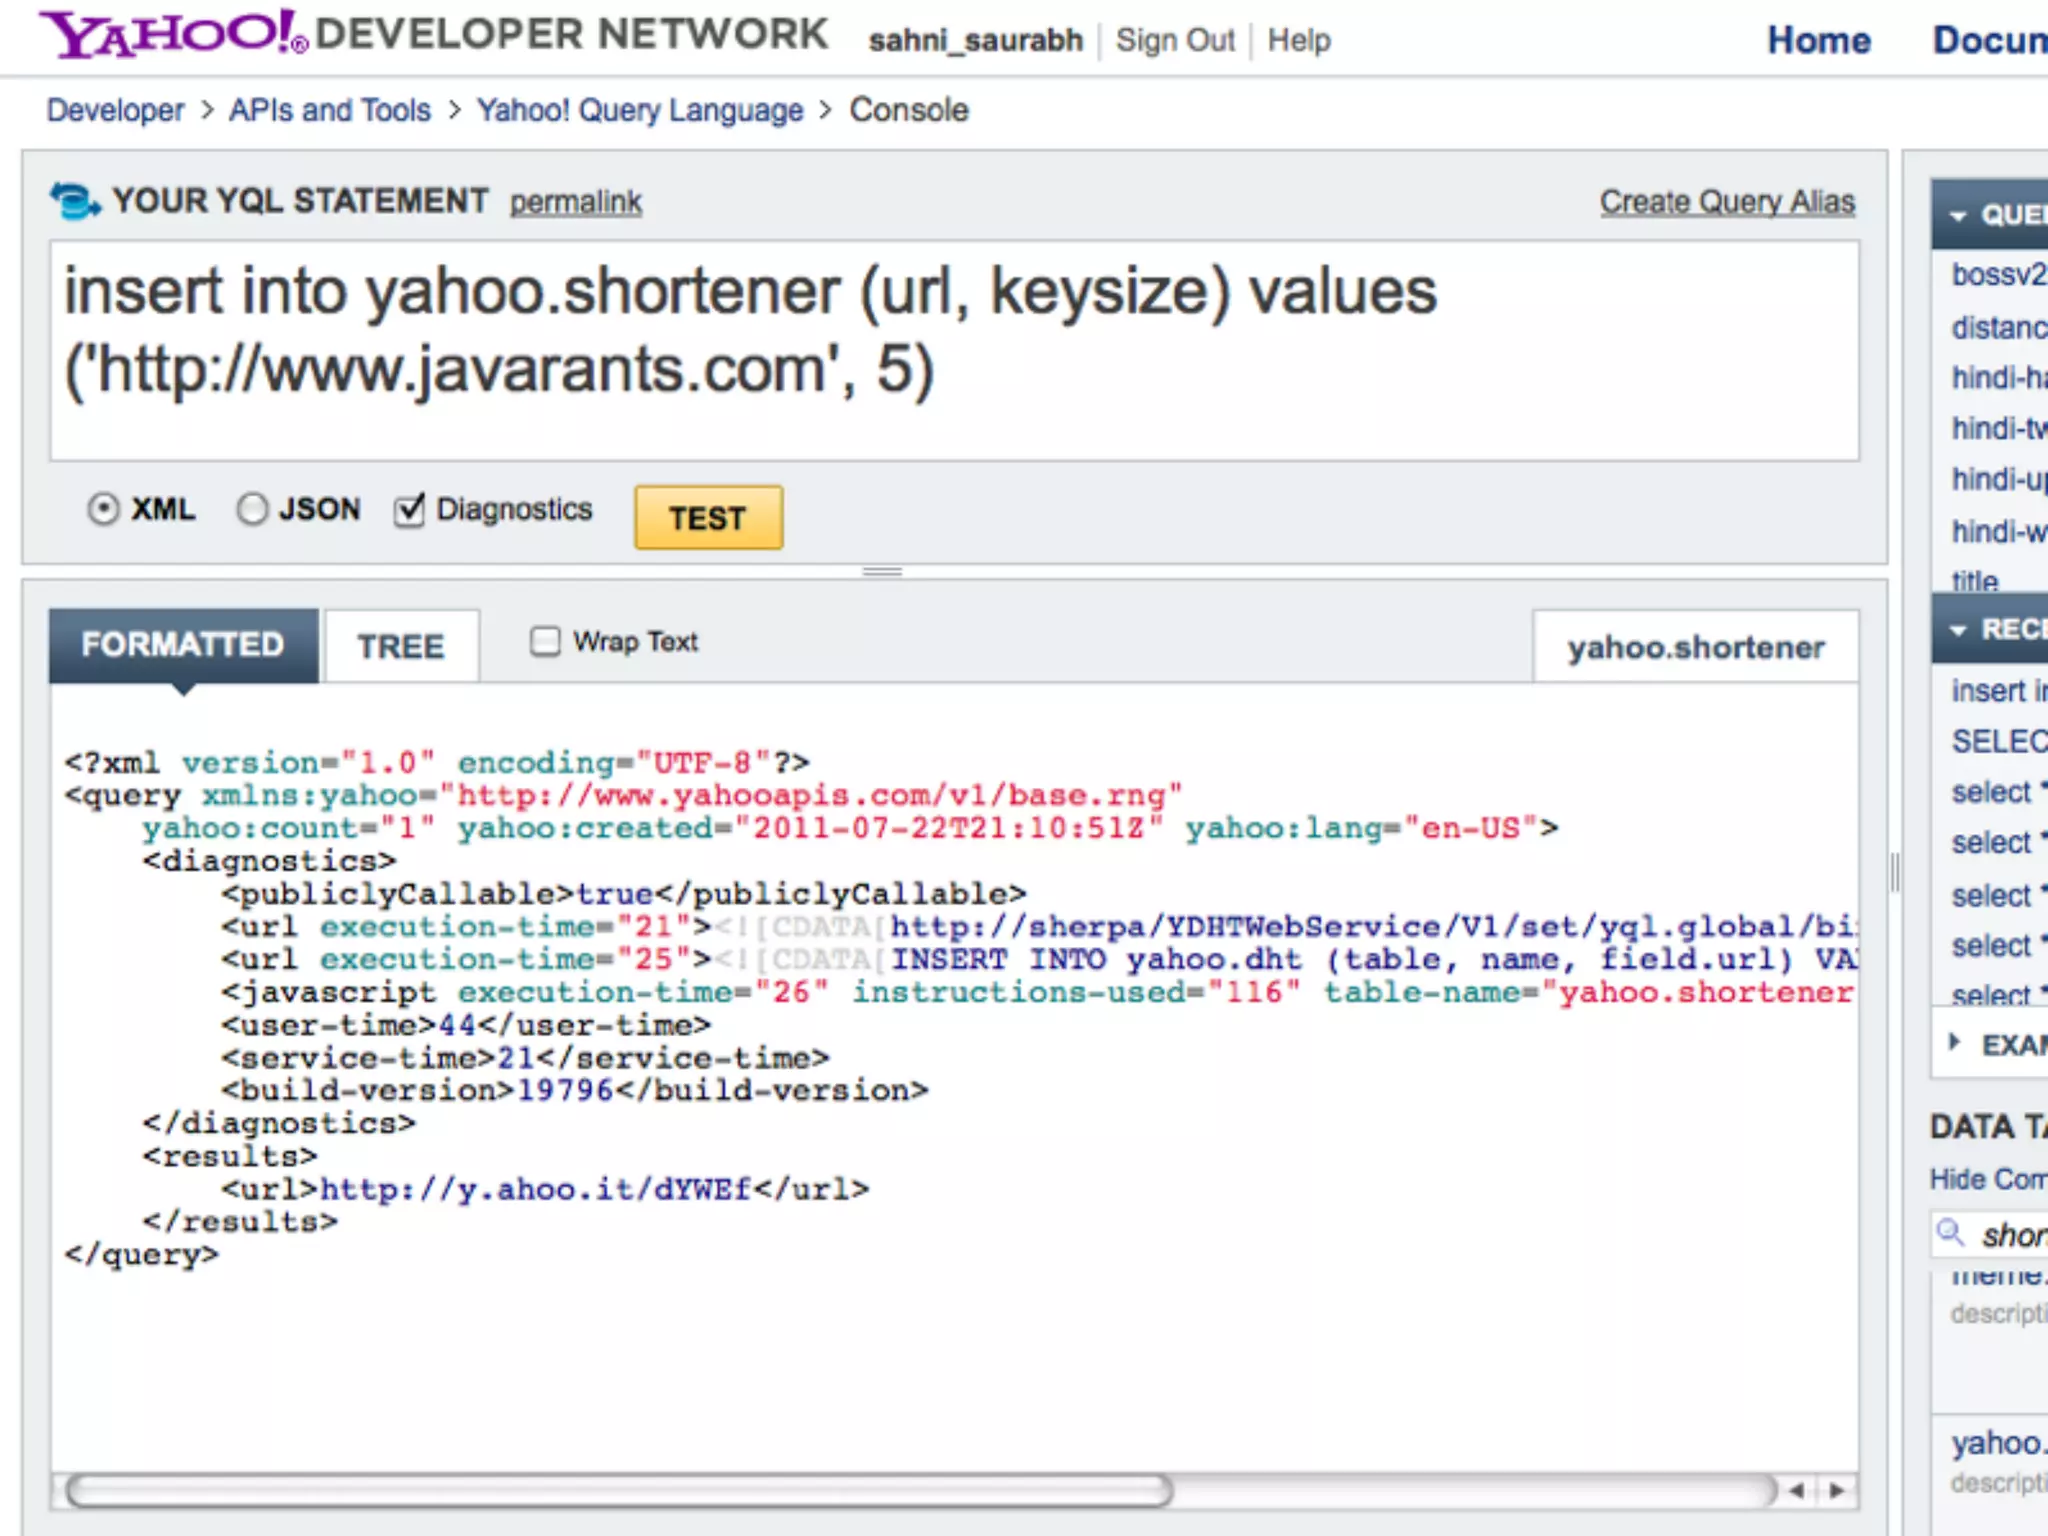
Task: Open recent query starting with 'SELEC'
Action: point(1999,741)
